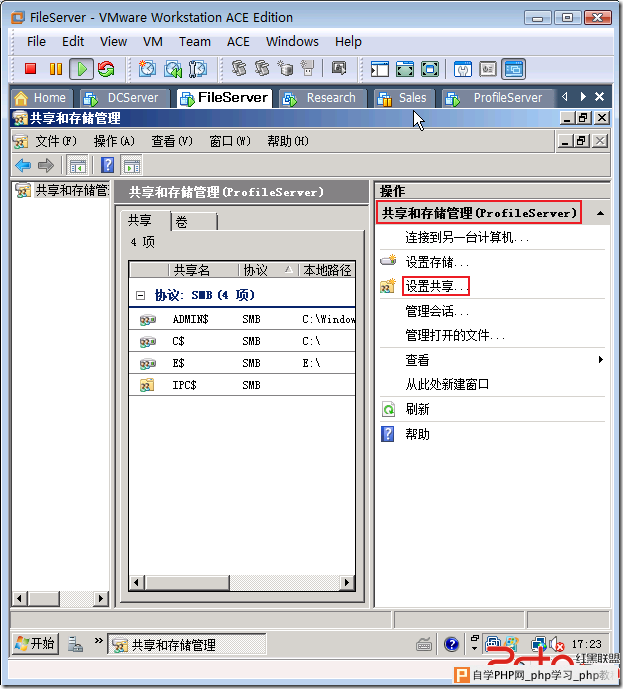Click the MMC toolbar Help icon
The image size is (623, 689).
pyautogui.click(x=108, y=166)
